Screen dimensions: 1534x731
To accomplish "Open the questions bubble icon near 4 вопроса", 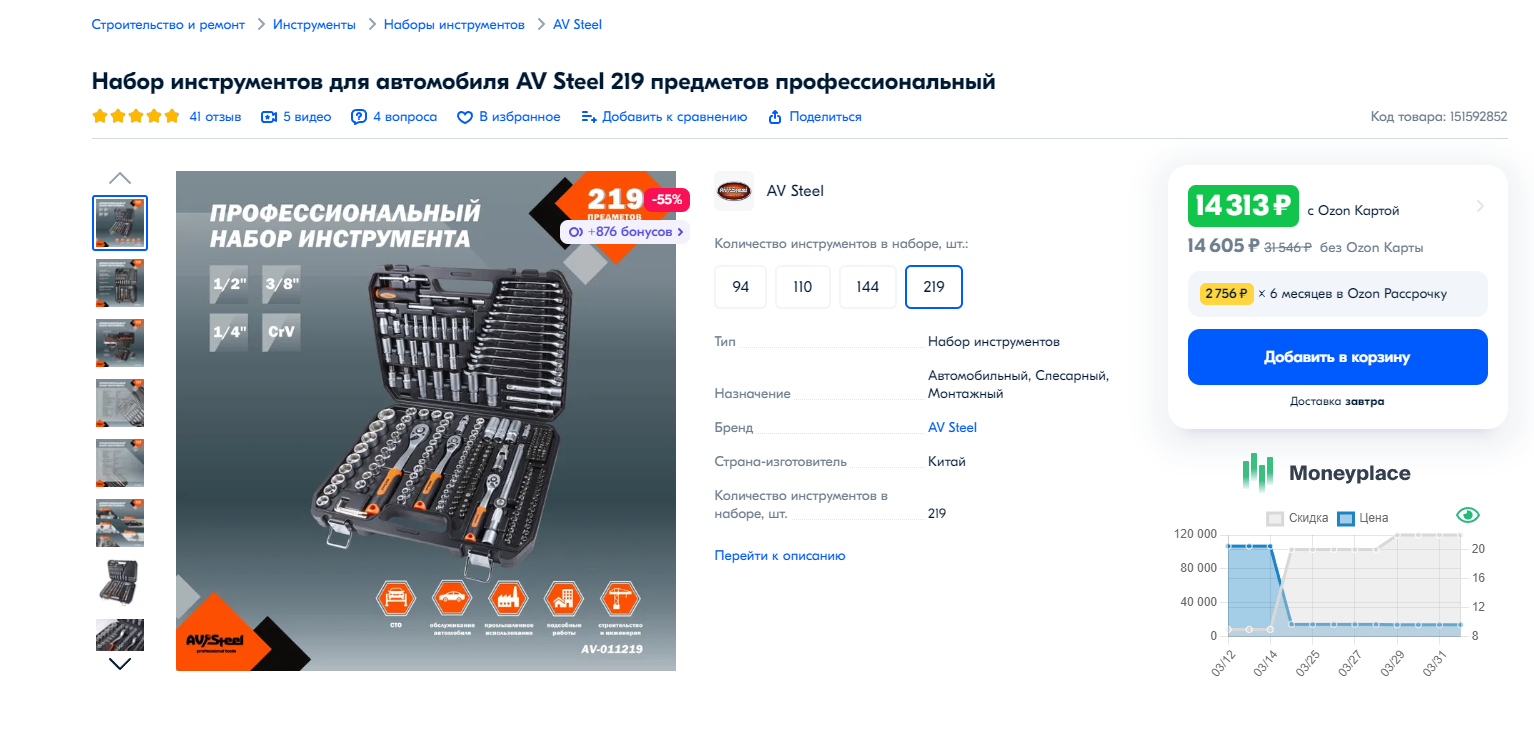I will (x=359, y=117).
